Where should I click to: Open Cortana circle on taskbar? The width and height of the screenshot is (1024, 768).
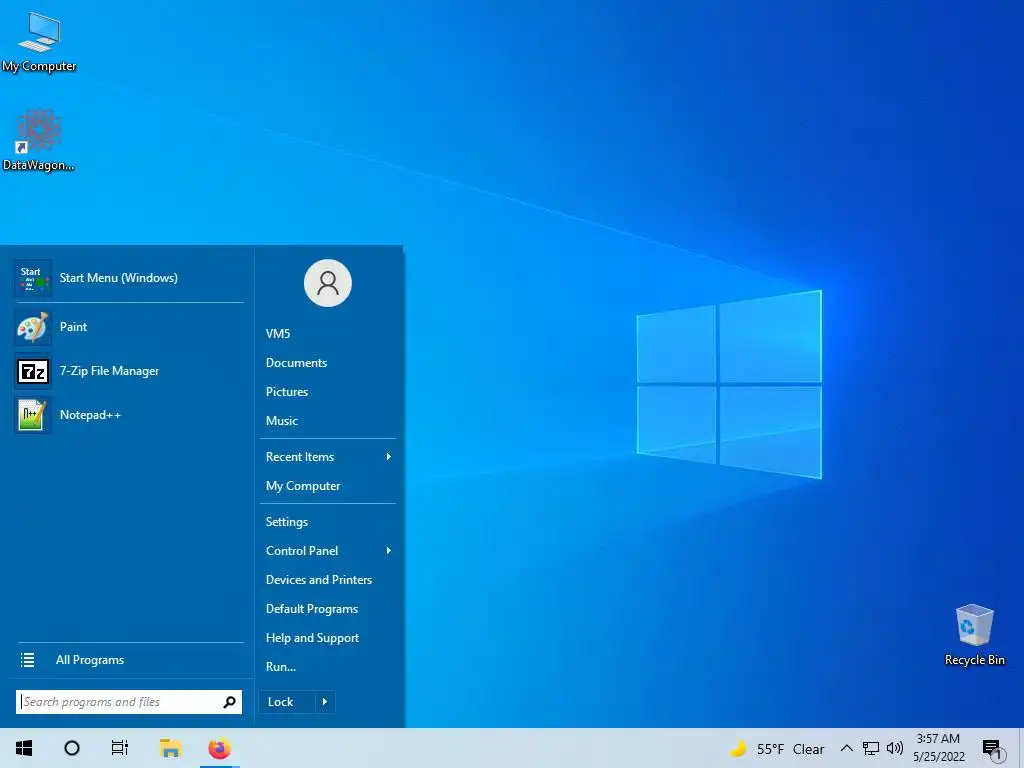click(x=72, y=748)
